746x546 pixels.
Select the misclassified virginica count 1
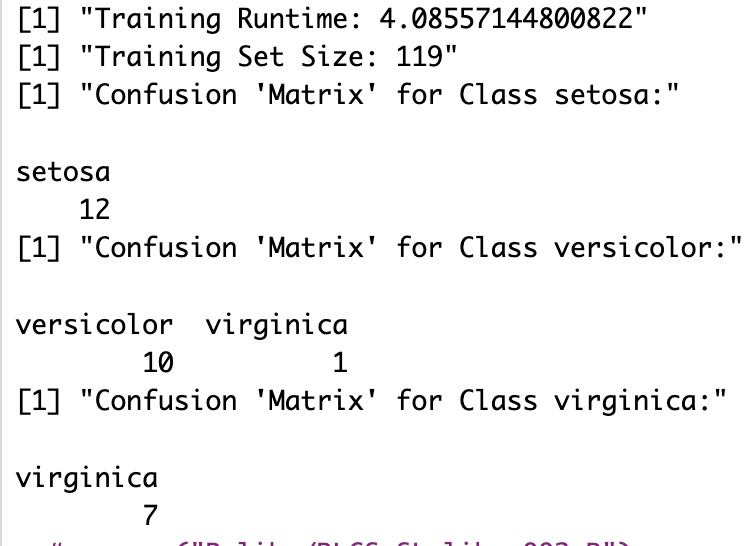click(x=340, y=362)
